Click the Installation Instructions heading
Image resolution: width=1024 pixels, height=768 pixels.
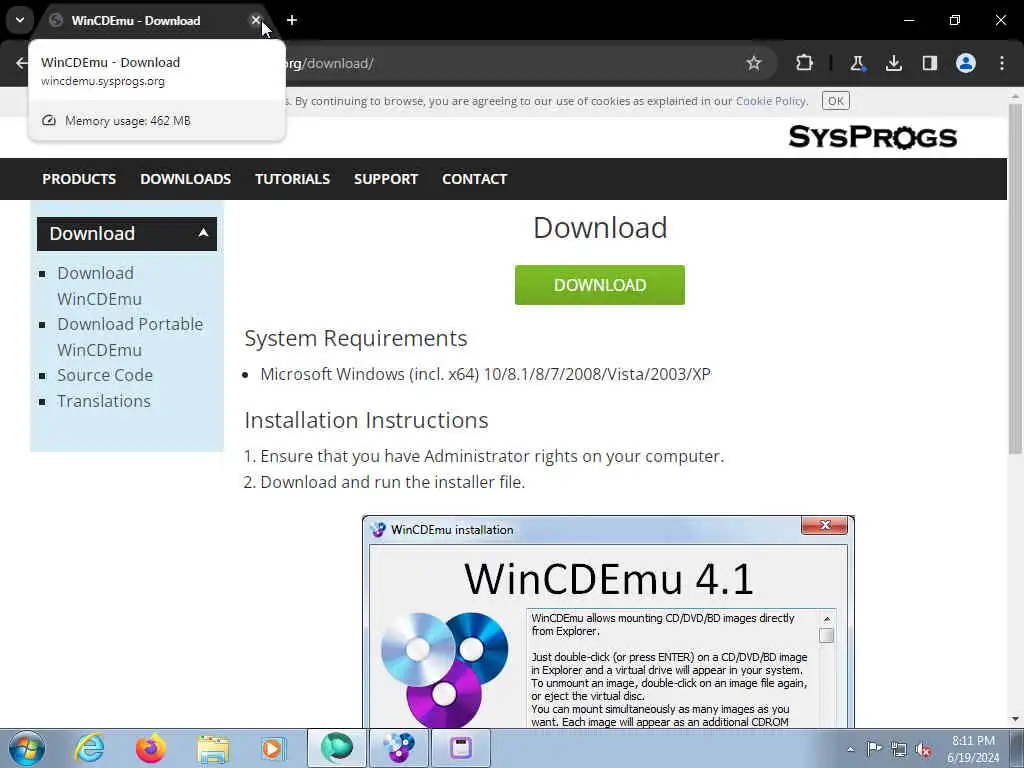(x=366, y=420)
